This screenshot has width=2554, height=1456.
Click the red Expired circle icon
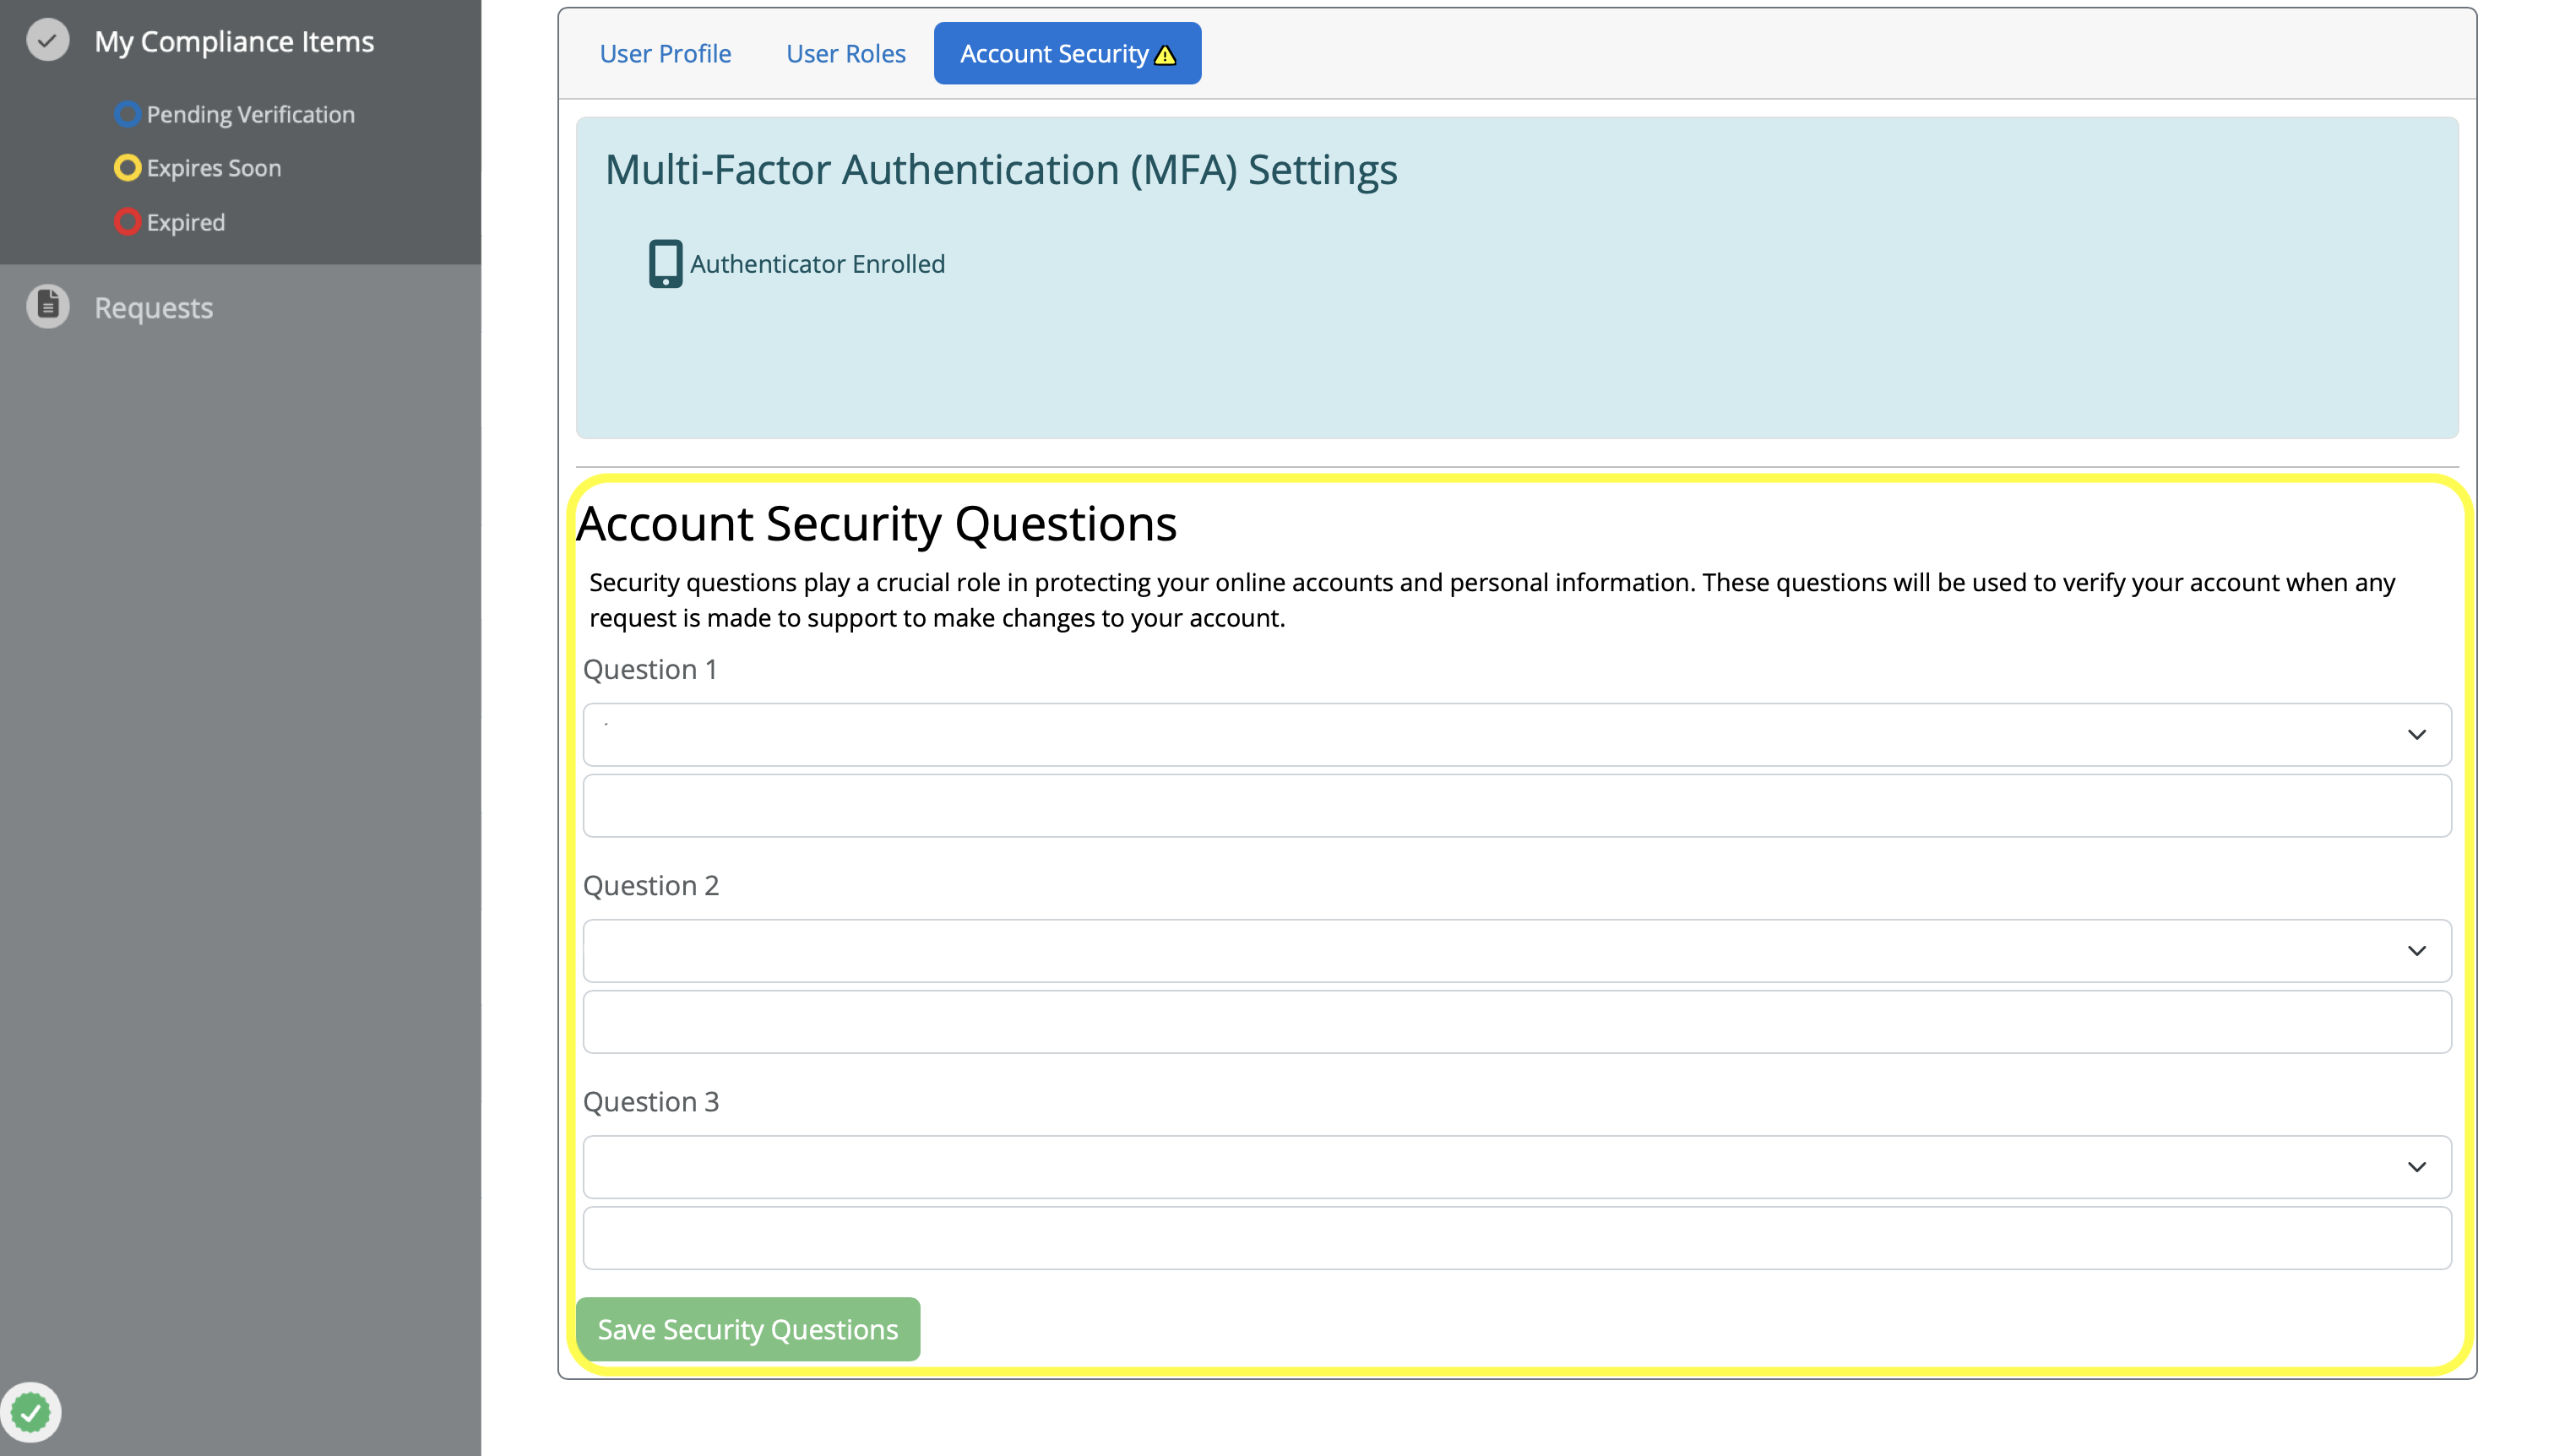(x=127, y=222)
